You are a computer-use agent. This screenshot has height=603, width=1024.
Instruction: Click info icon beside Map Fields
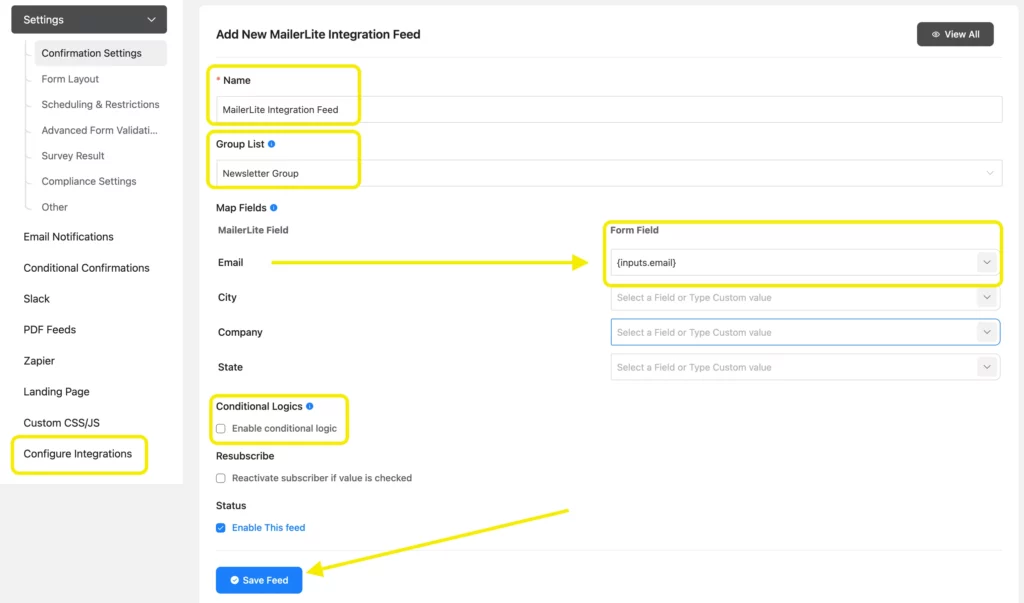tap(274, 208)
